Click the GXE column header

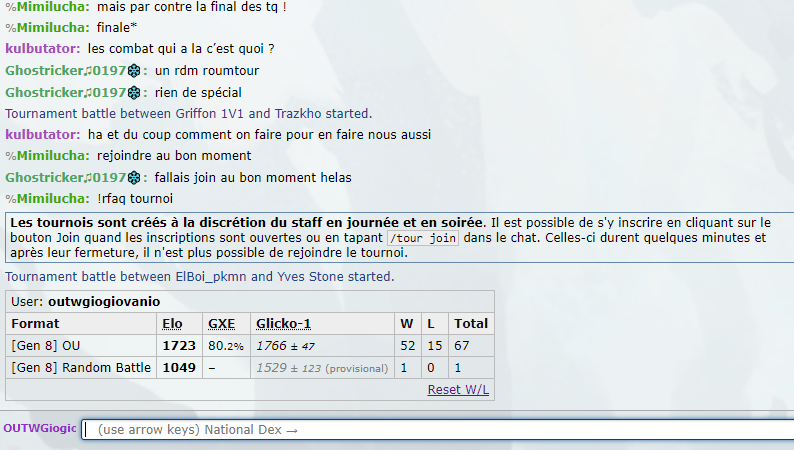(221, 323)
